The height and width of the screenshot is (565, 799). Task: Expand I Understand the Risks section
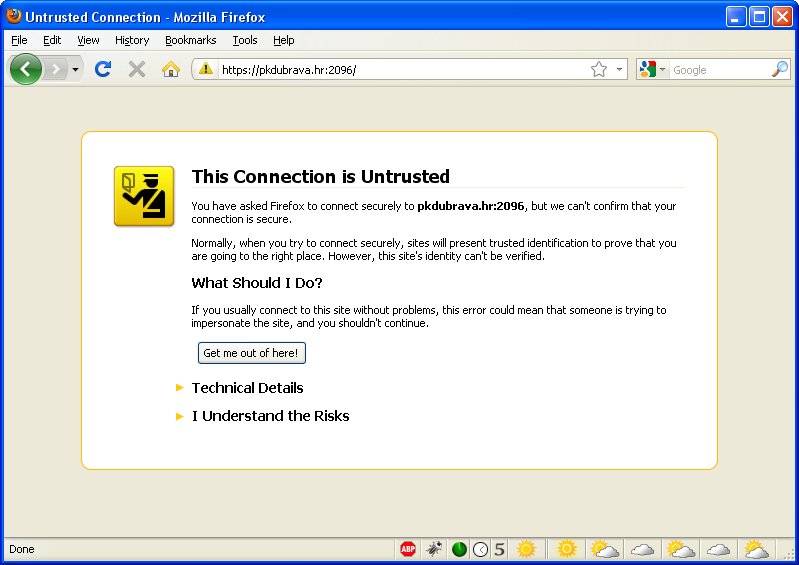pos(270,416)
